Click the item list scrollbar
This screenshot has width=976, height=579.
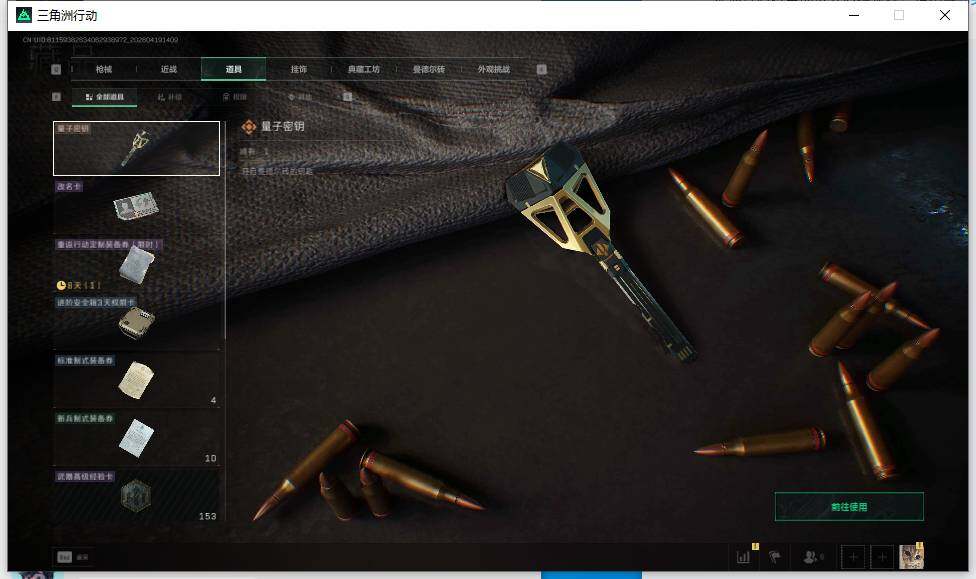[x=225, y=230]
